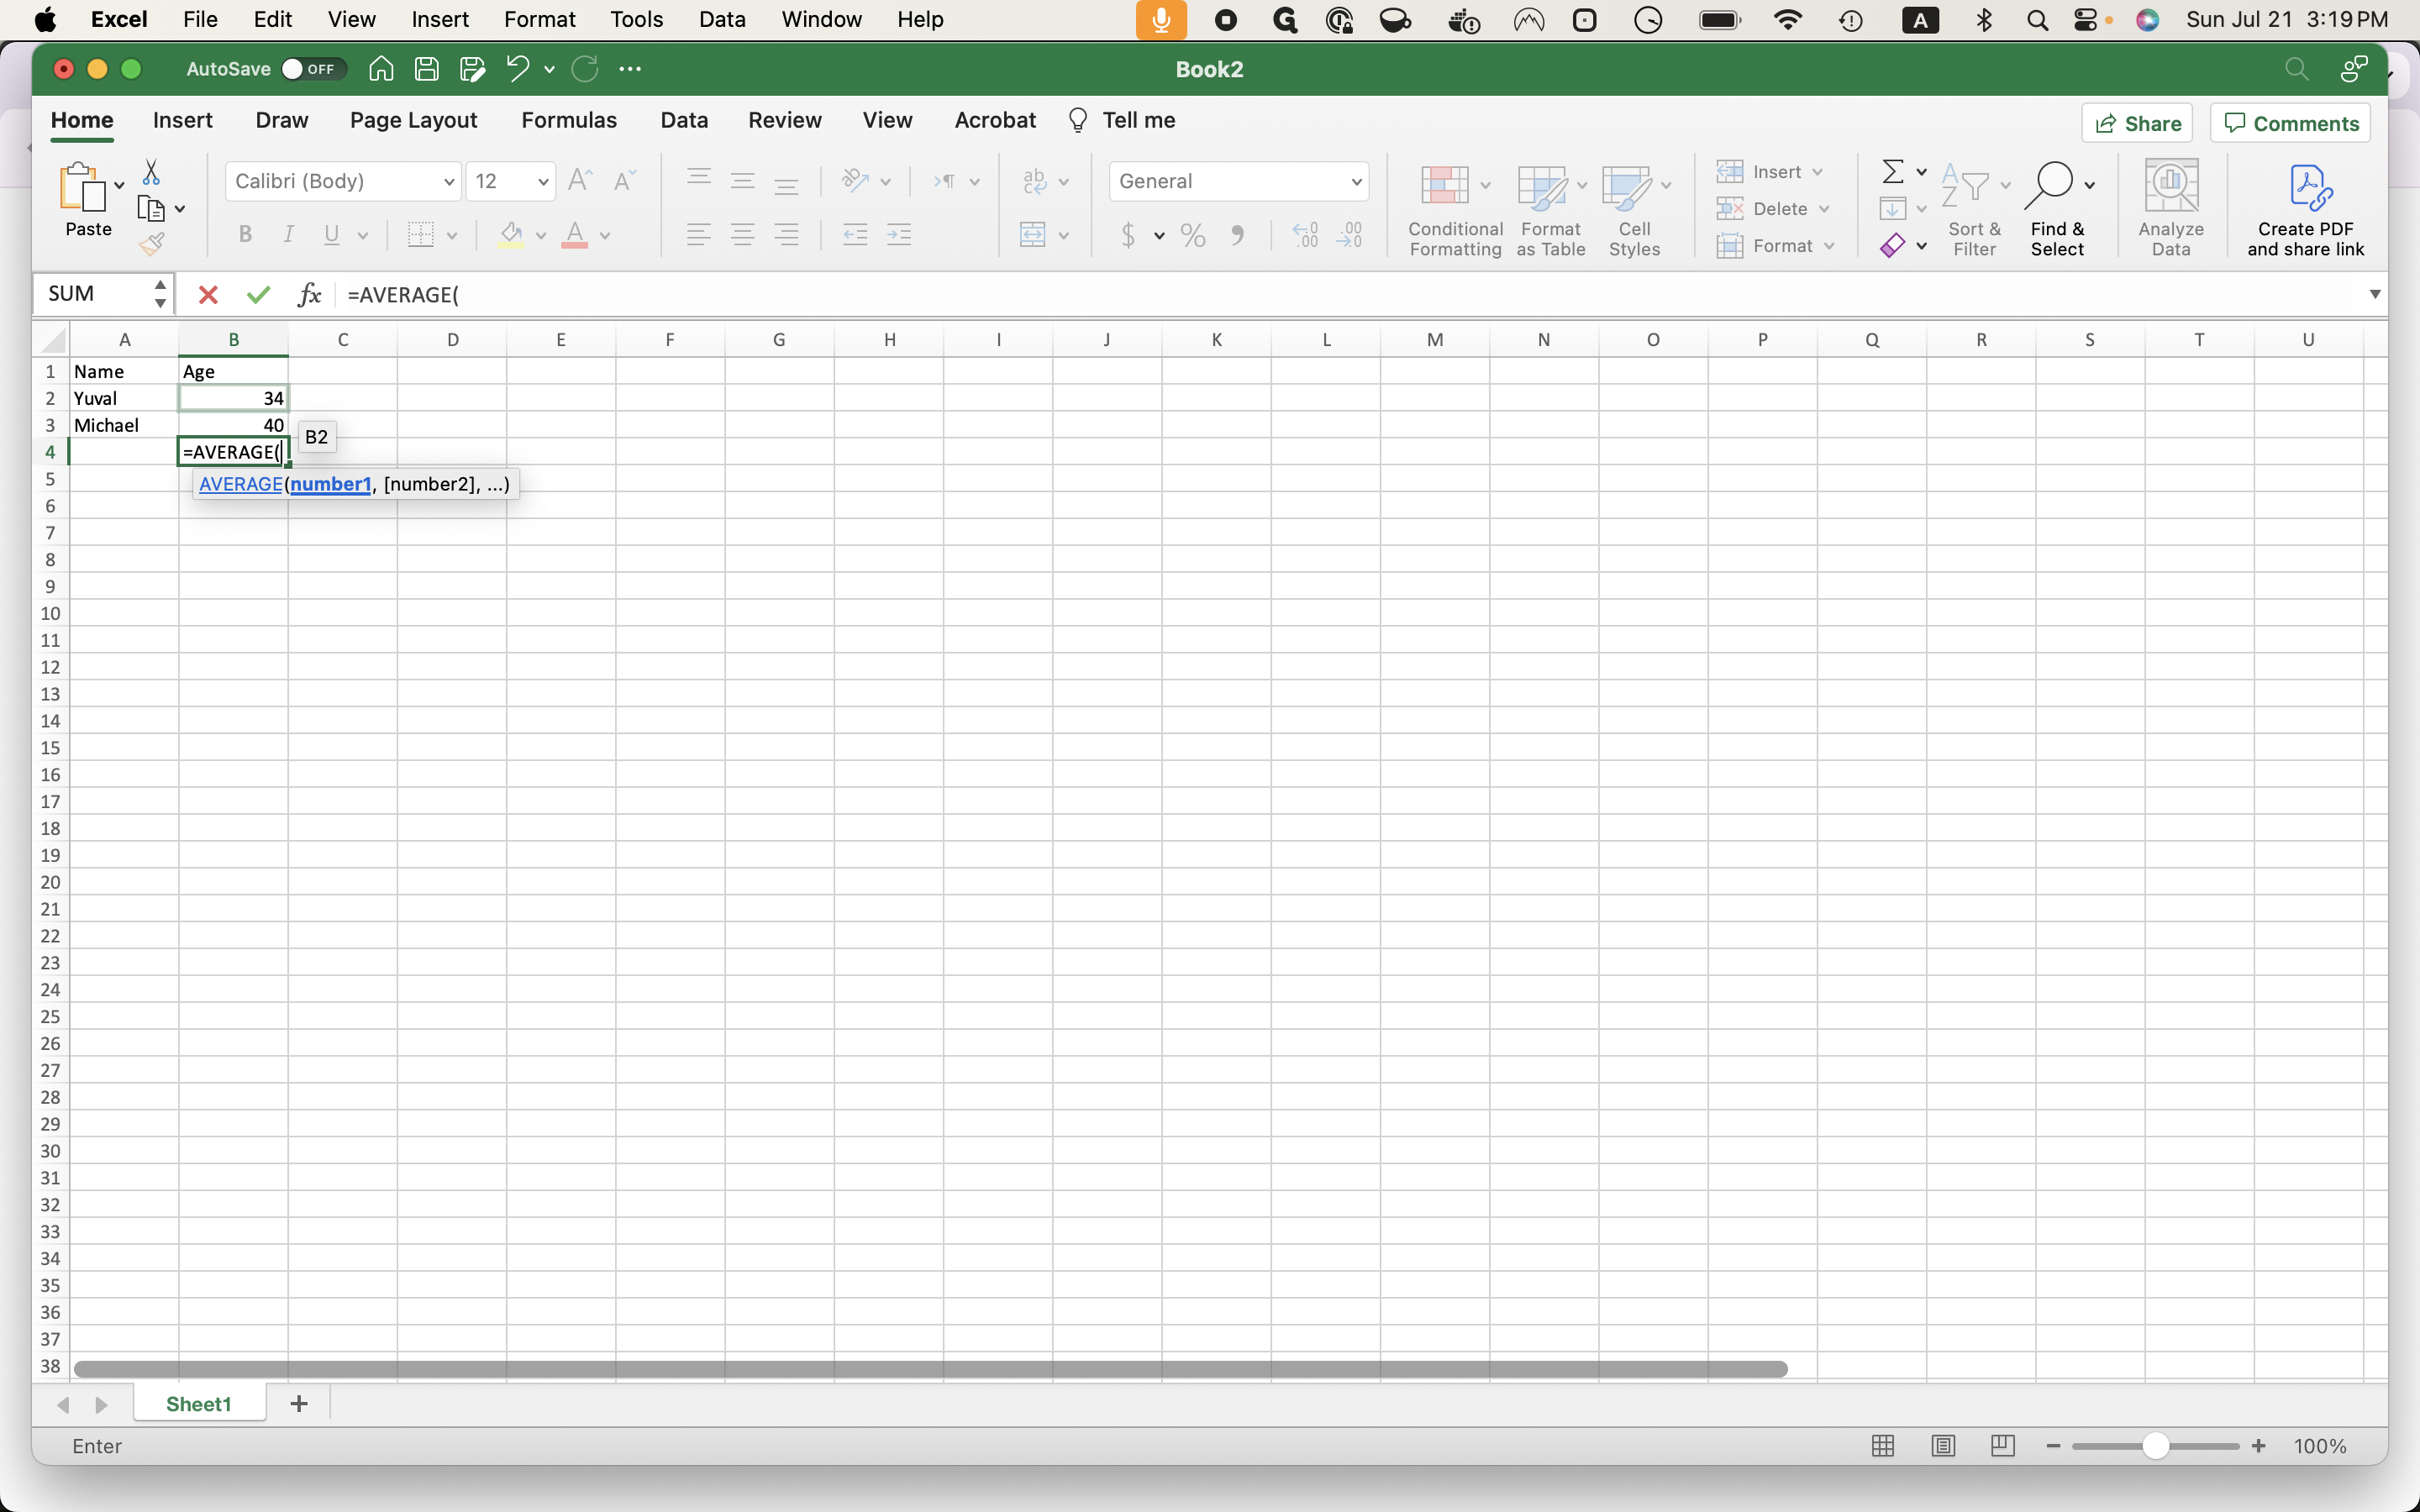Screen dimensions: 2420x1512
Task: Switch to the Formulas ribbon tab
Action: (x=568, y=120)
